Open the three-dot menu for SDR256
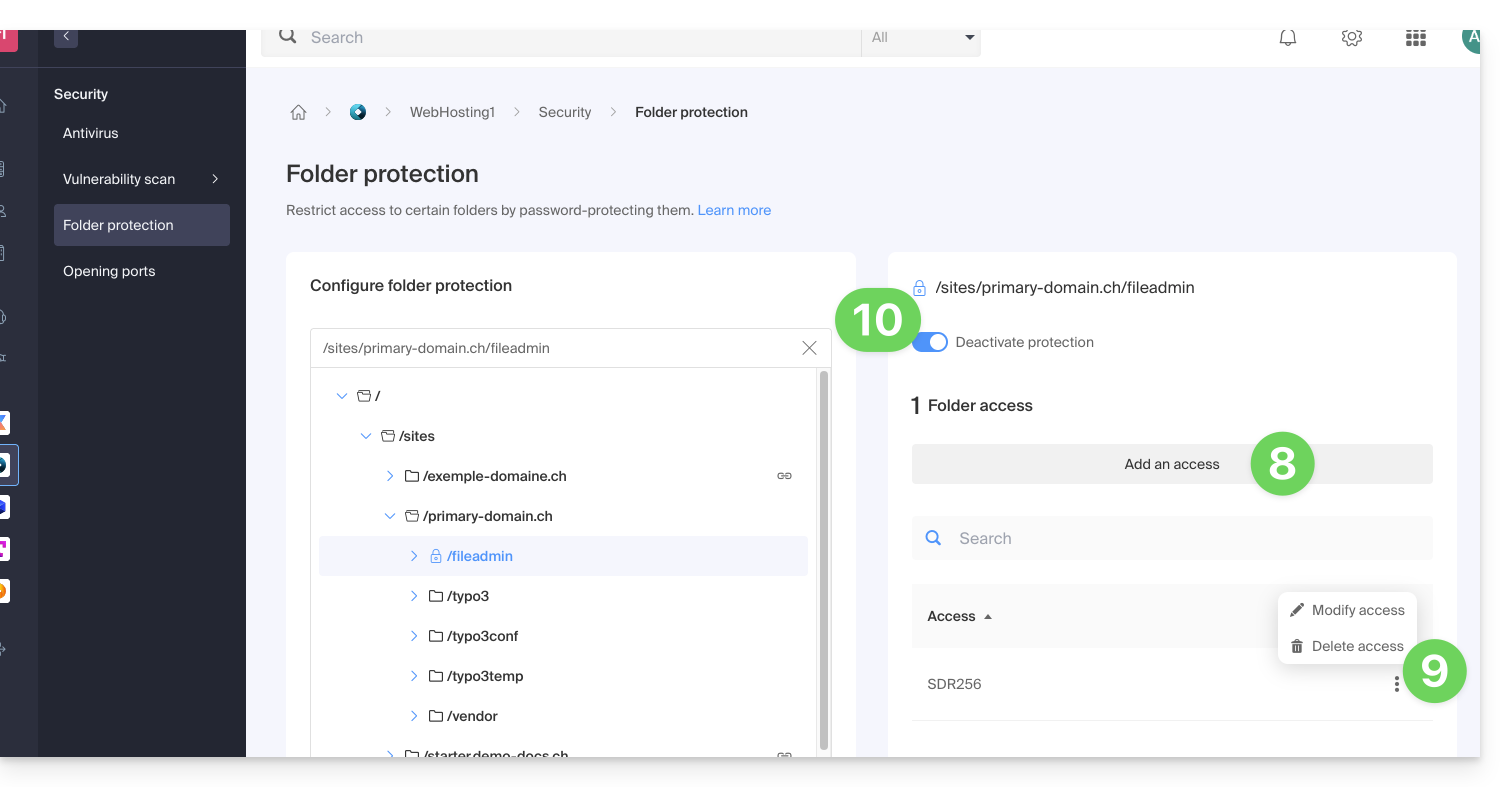Image resolution: width=1510 pixels, height=787 pixels. point(1396,684)
